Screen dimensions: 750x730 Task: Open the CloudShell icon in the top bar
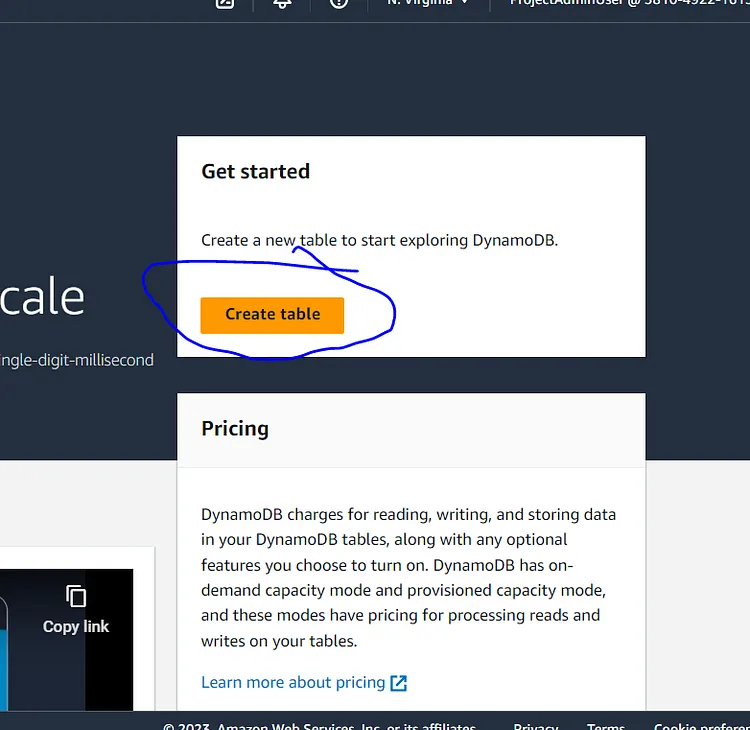coord(225,3)
